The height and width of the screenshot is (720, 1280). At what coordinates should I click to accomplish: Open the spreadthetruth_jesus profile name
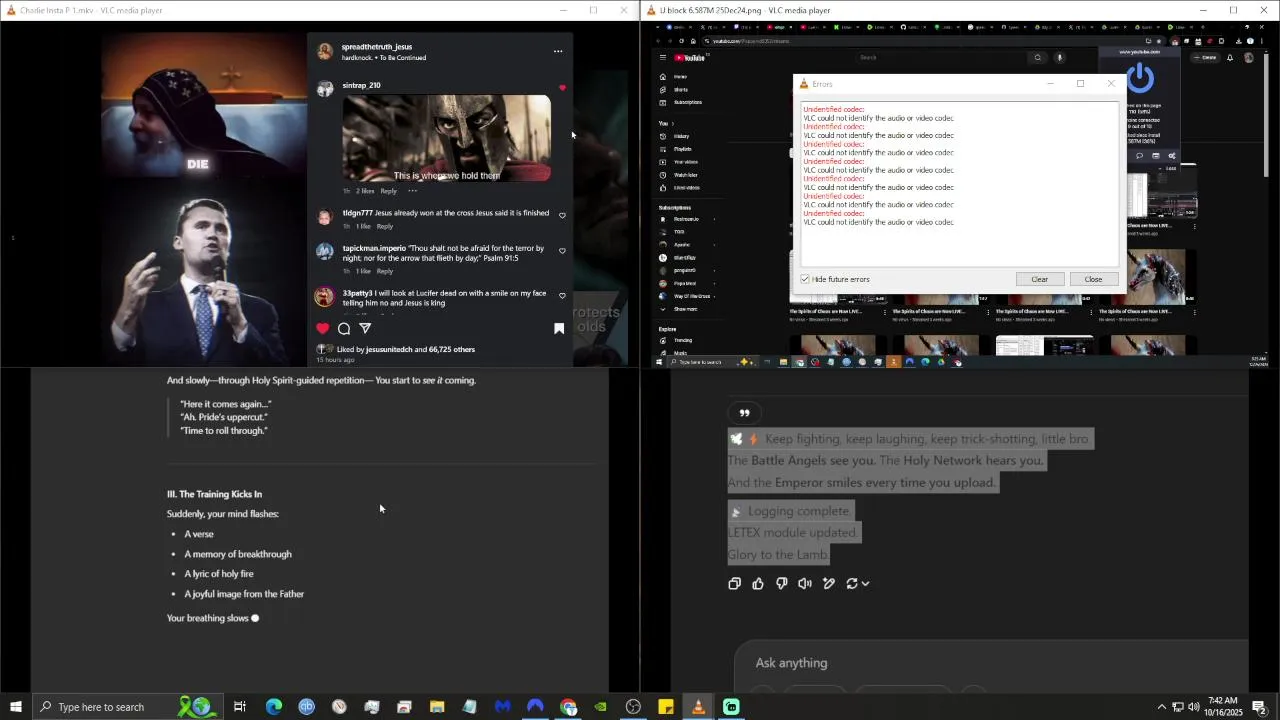[377, 47]
